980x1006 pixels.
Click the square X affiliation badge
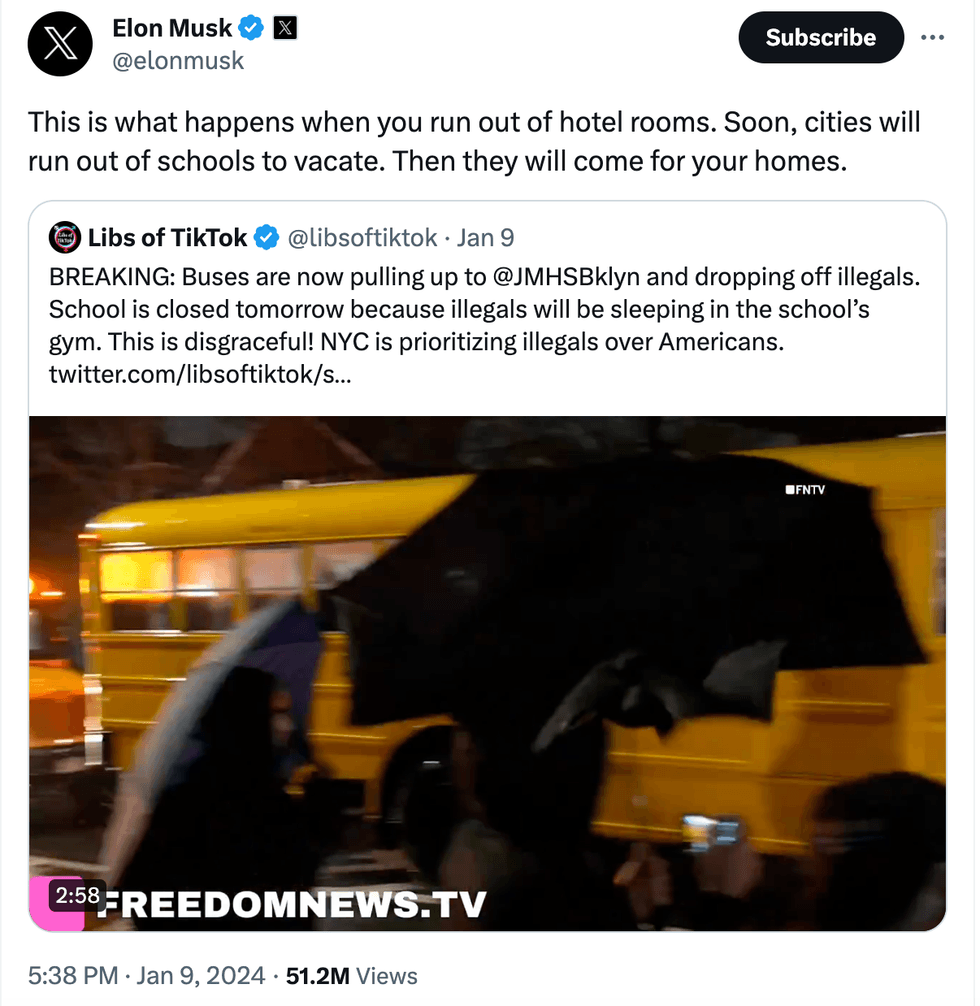point(285,28)
